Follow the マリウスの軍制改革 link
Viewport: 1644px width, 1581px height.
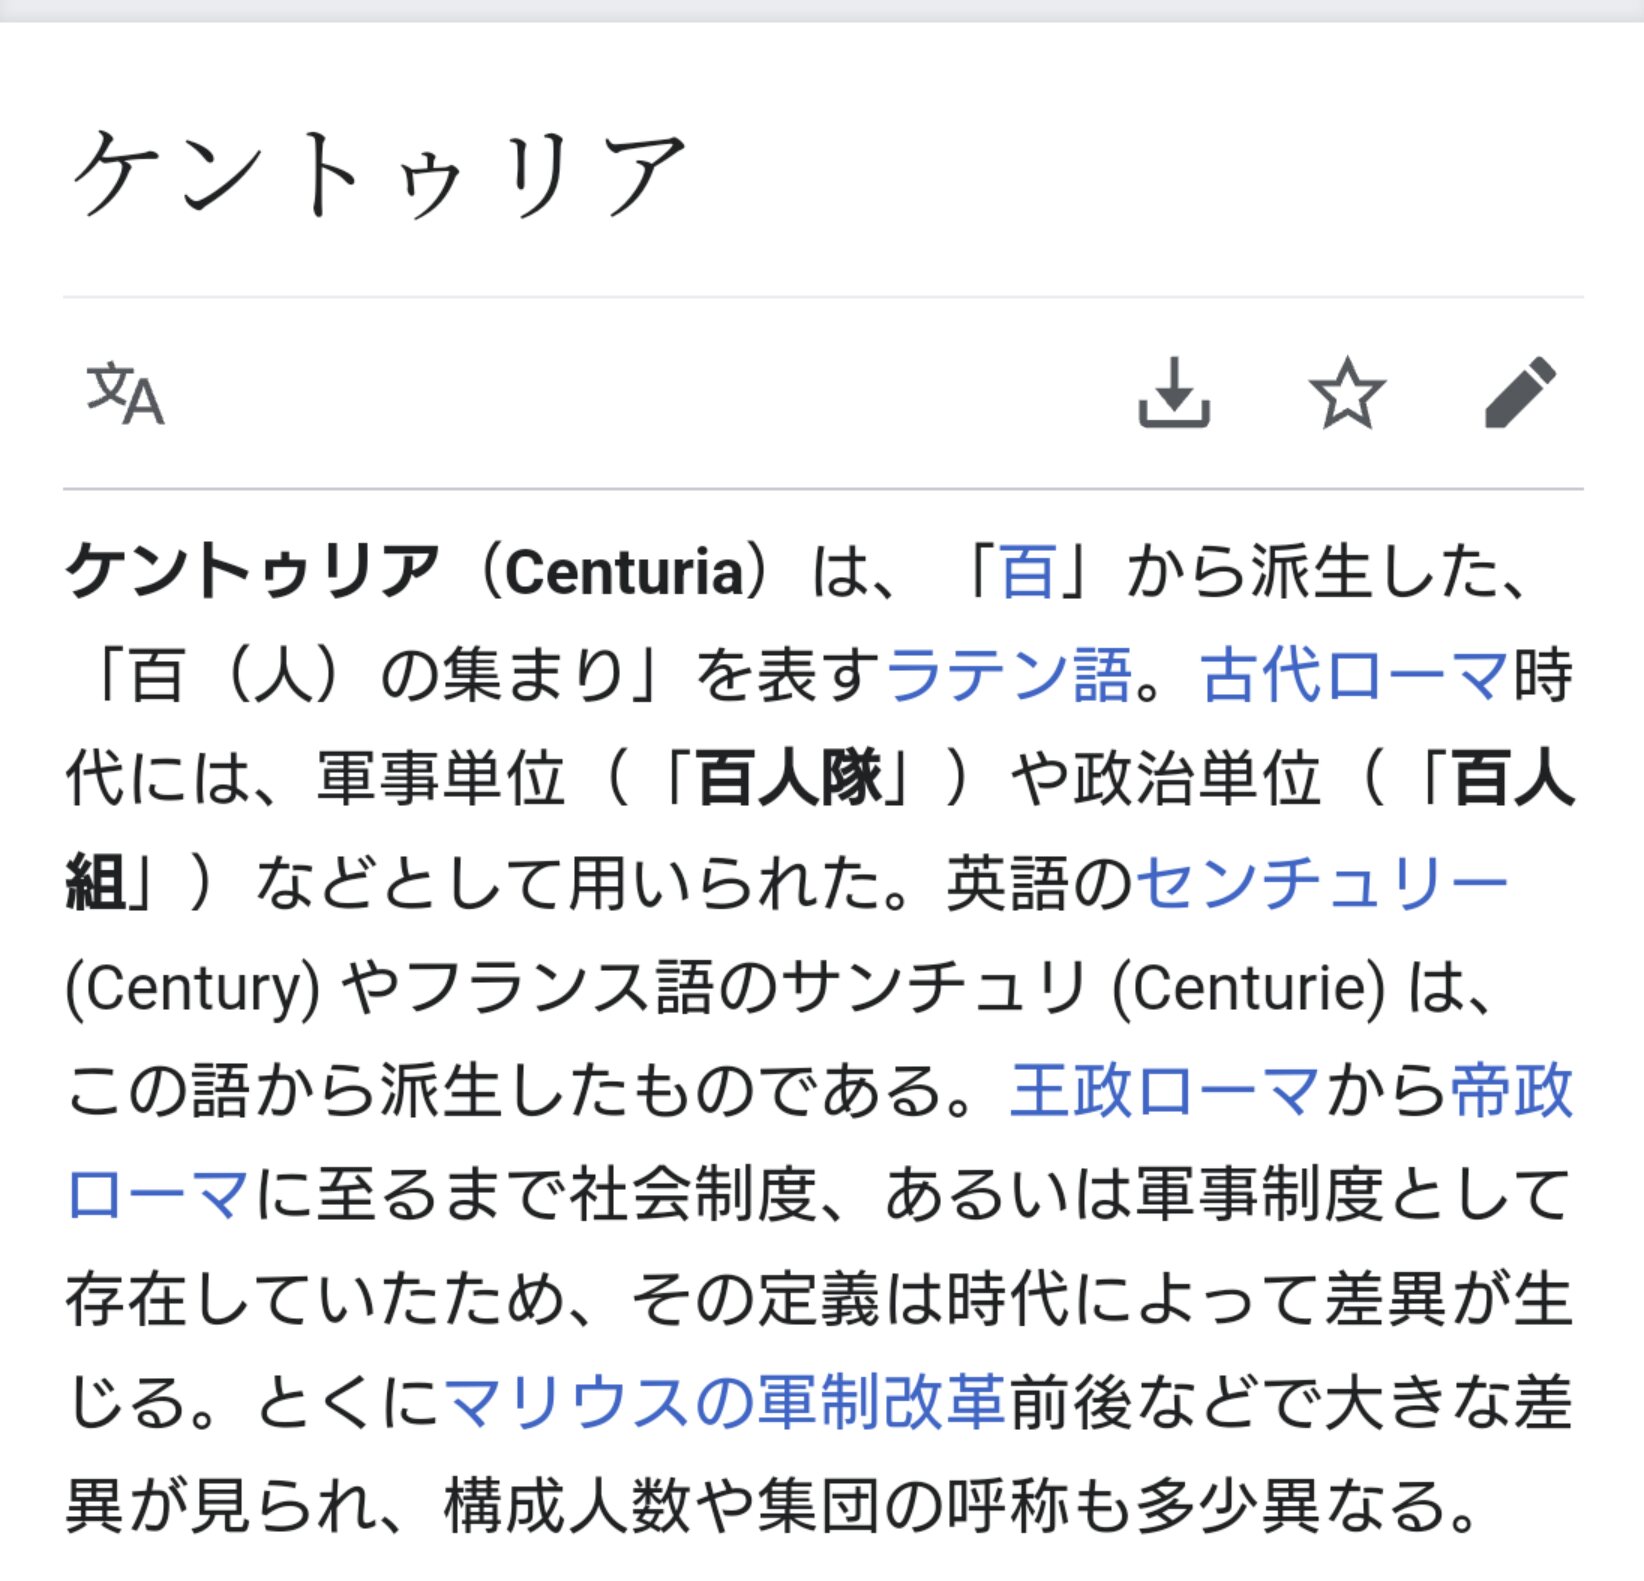(724, 1401)
